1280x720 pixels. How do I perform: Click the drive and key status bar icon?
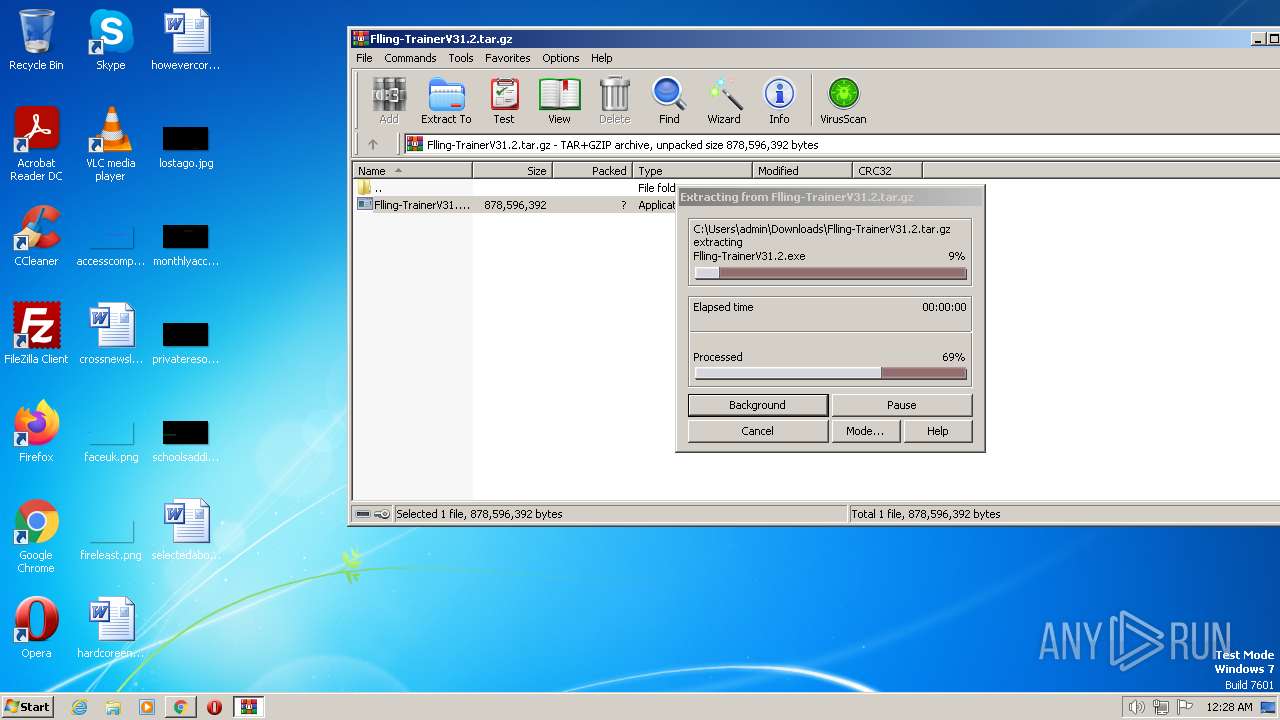click(x=373, y=514)
